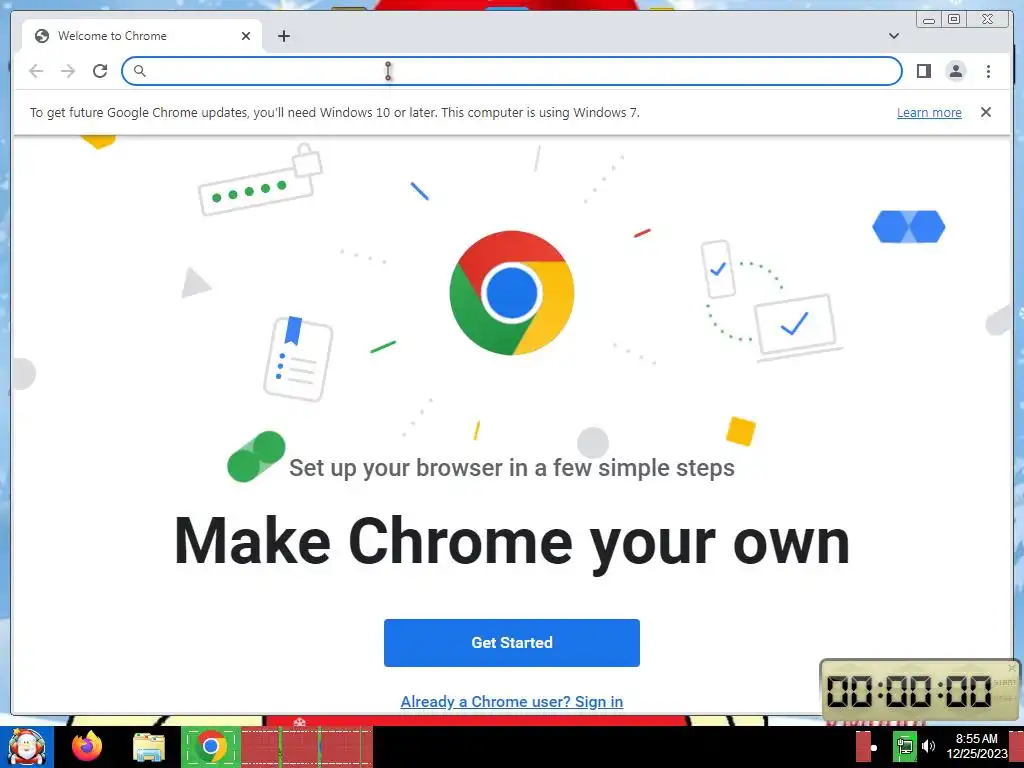Open the network tray icon
This screenshot has width=1024, height=768.
904,746
